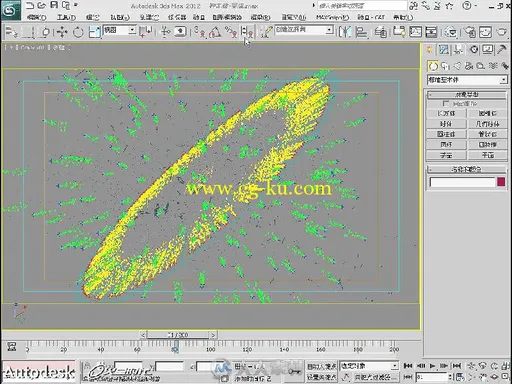Toggle Spinner Snap
This screenshot has height=384, width=512.
(247, 32)
